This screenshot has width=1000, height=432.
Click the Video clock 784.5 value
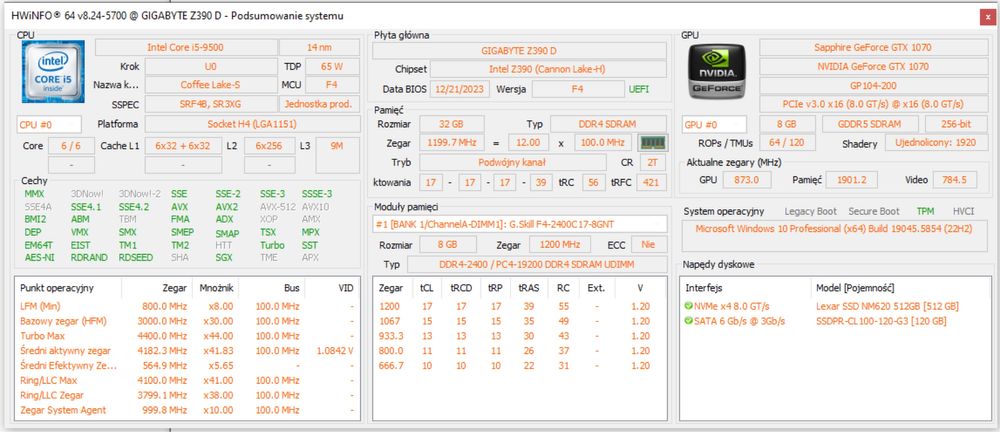point(955,180)
